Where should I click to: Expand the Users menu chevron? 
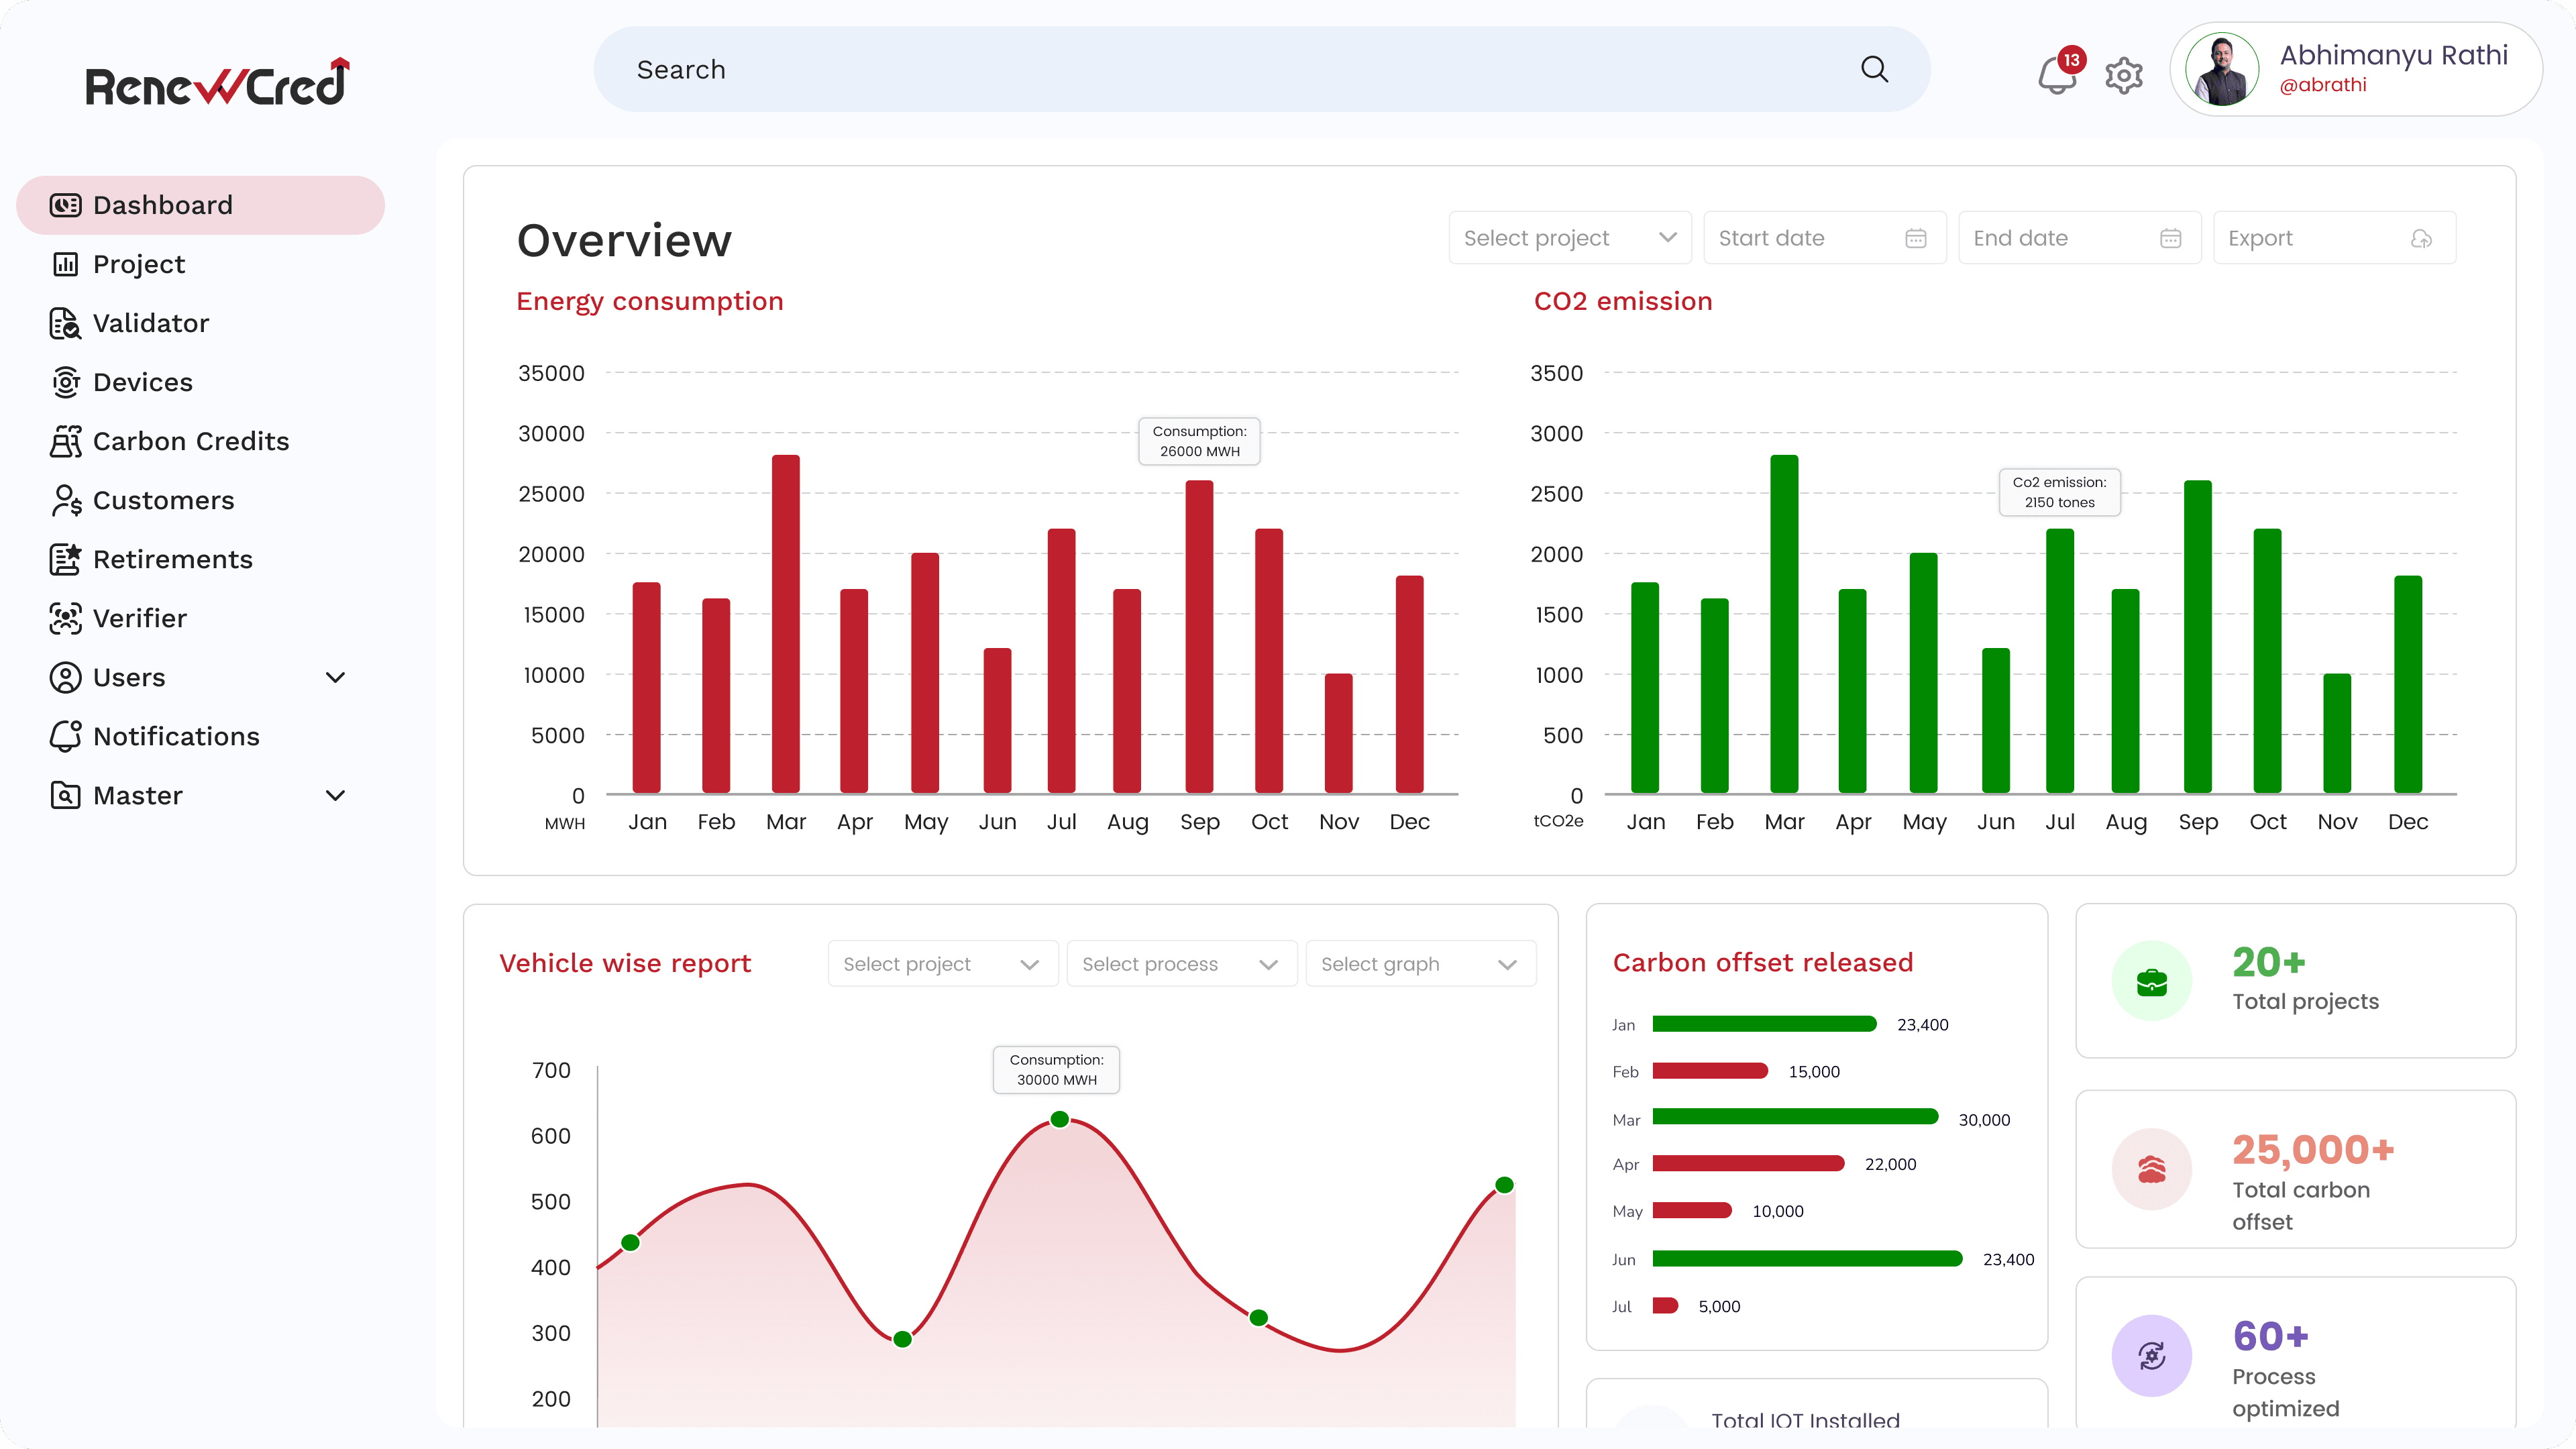336,677
